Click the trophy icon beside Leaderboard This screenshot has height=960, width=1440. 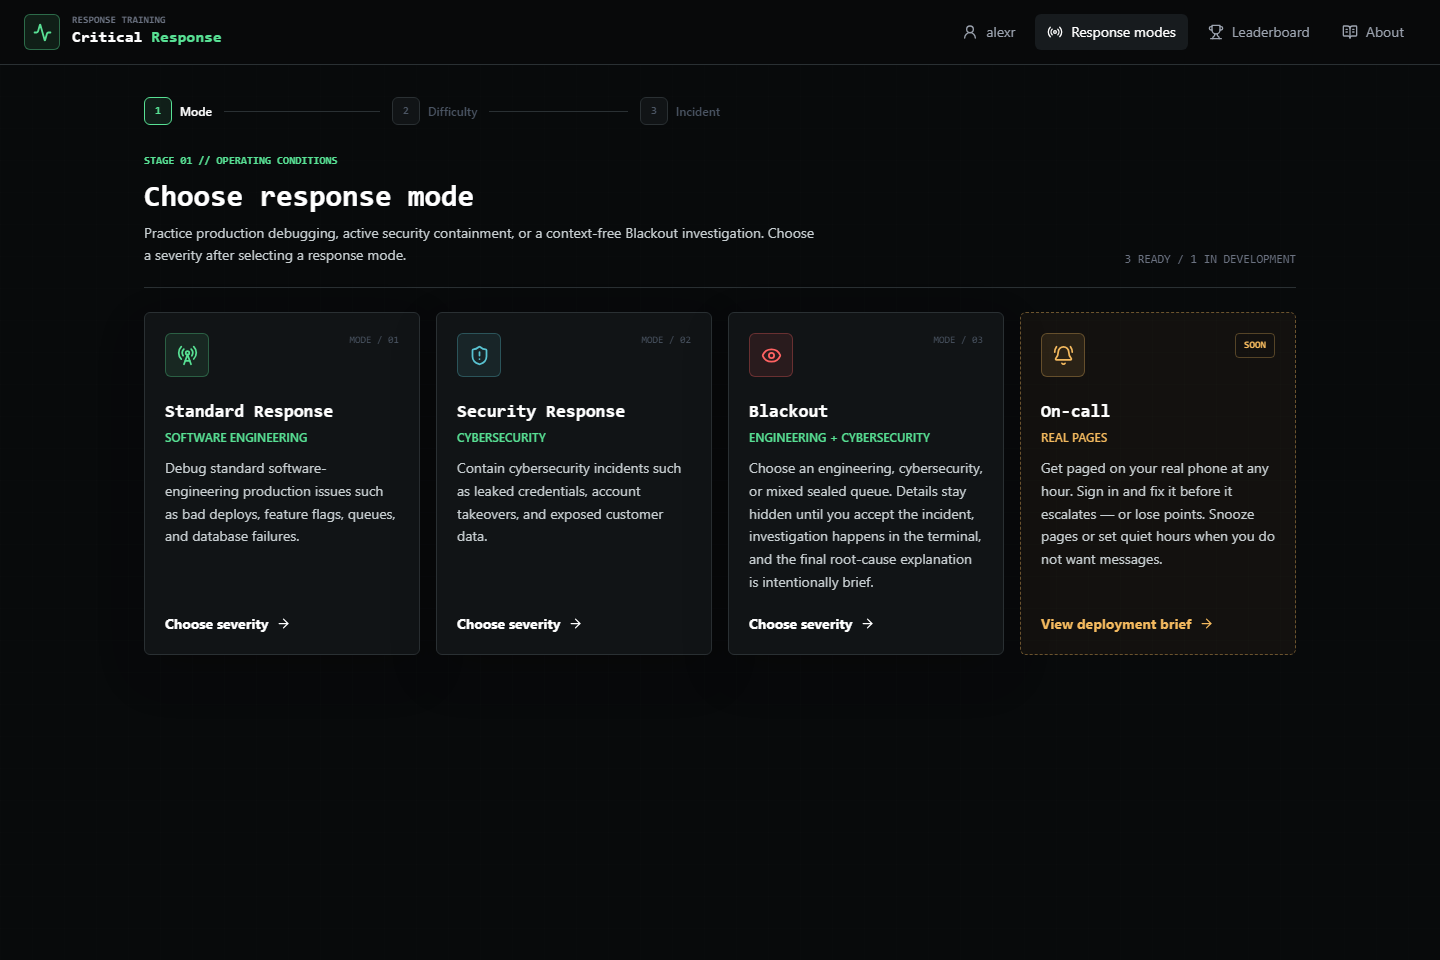1216,32
